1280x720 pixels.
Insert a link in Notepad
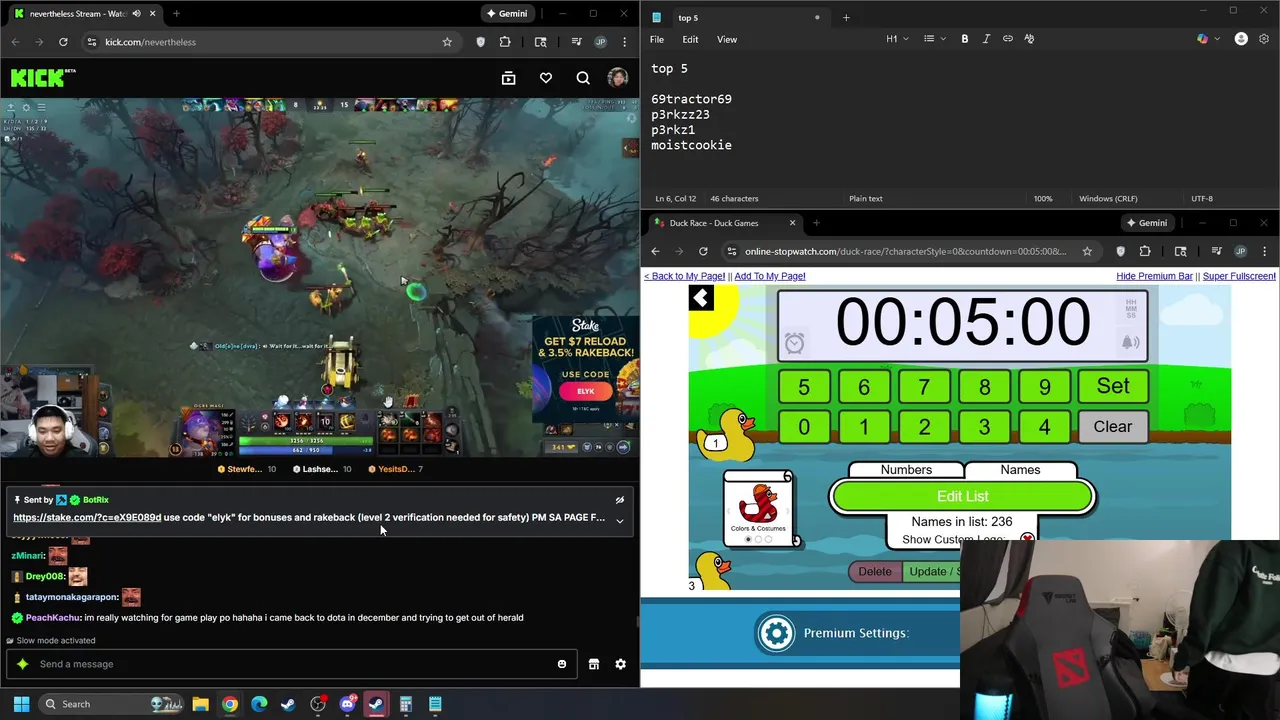point(1008,39)
